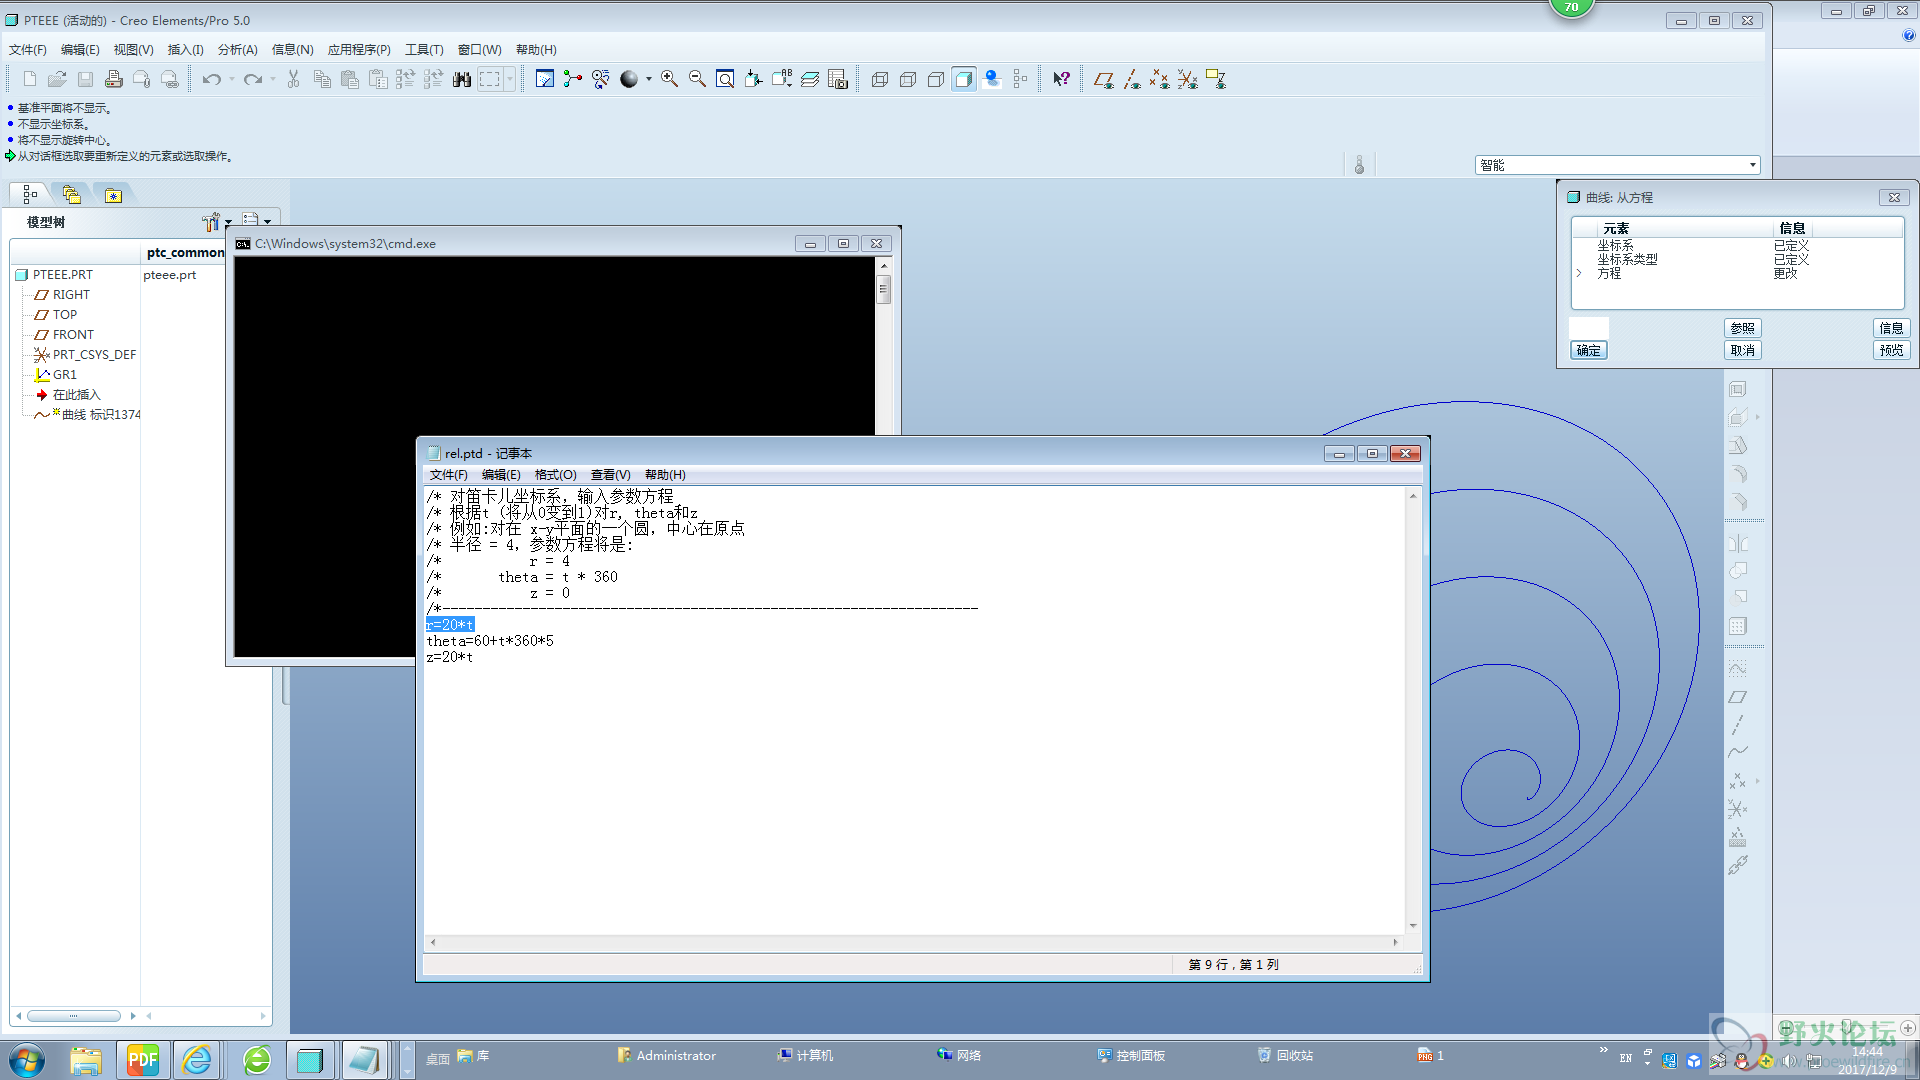Image resolution: width=1920 pixels, height=1080 pixels.
Task: Click the datum curve tool in right toolbar
Action: [x=1738, y=752]
